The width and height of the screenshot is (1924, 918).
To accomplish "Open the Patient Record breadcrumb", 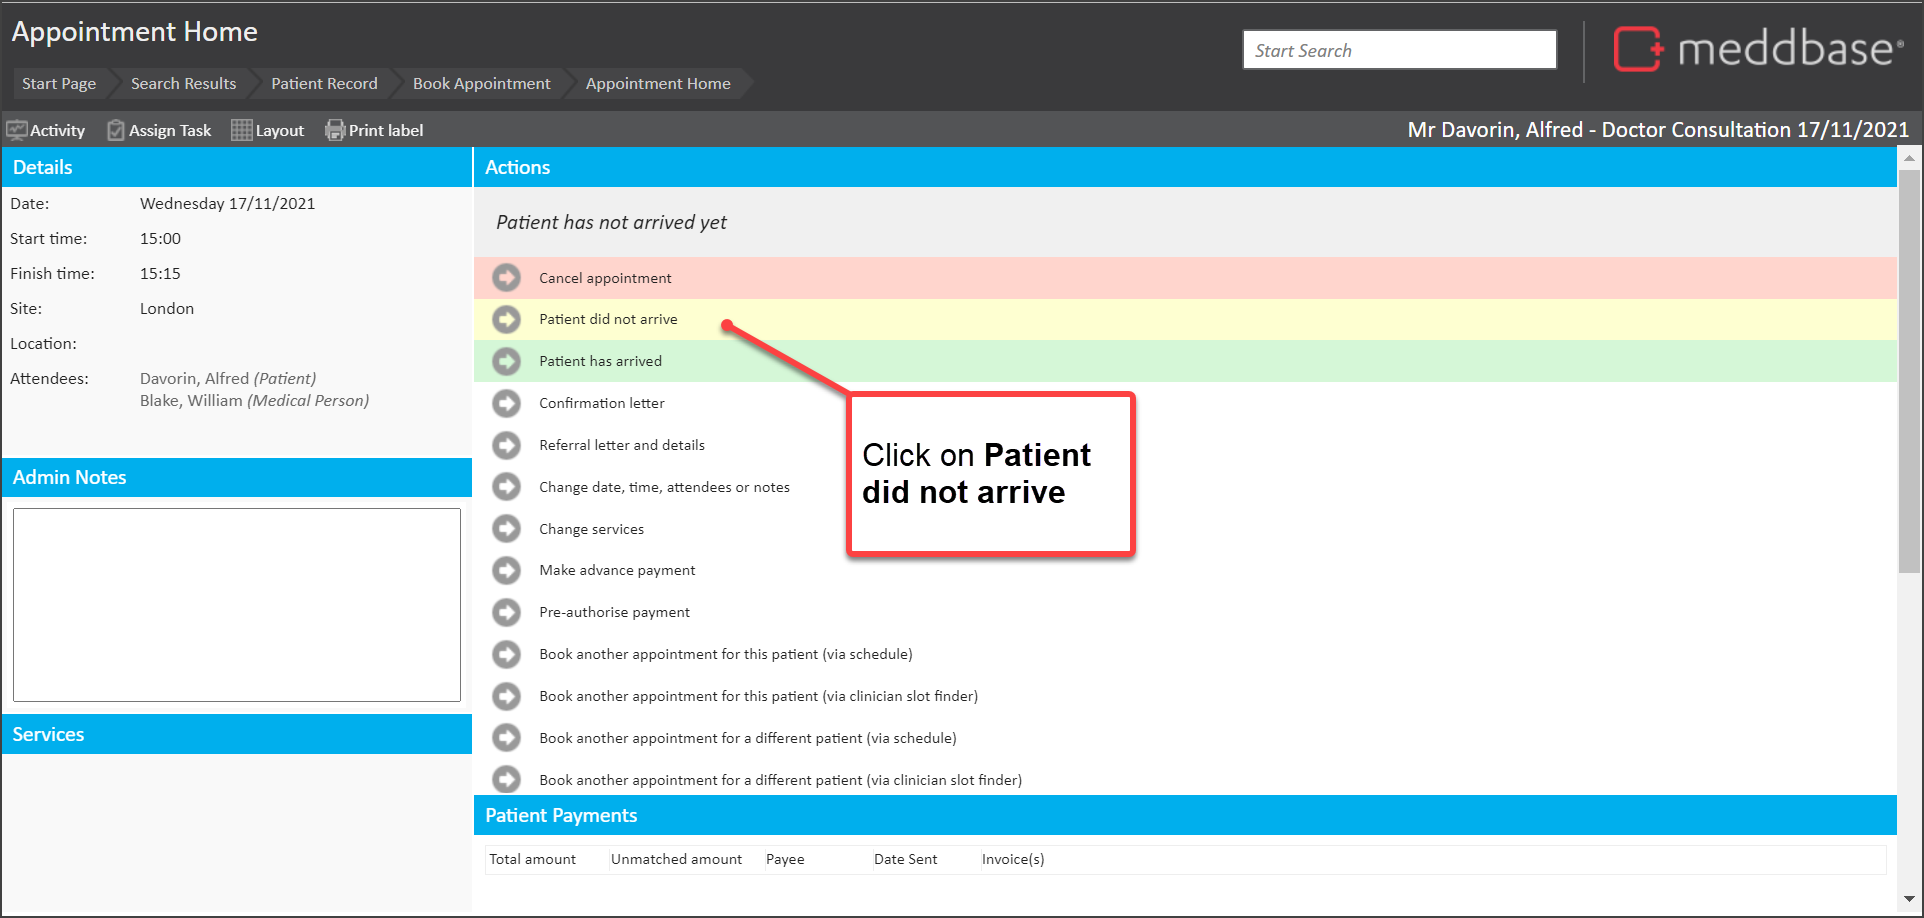I will pos(324,84).
